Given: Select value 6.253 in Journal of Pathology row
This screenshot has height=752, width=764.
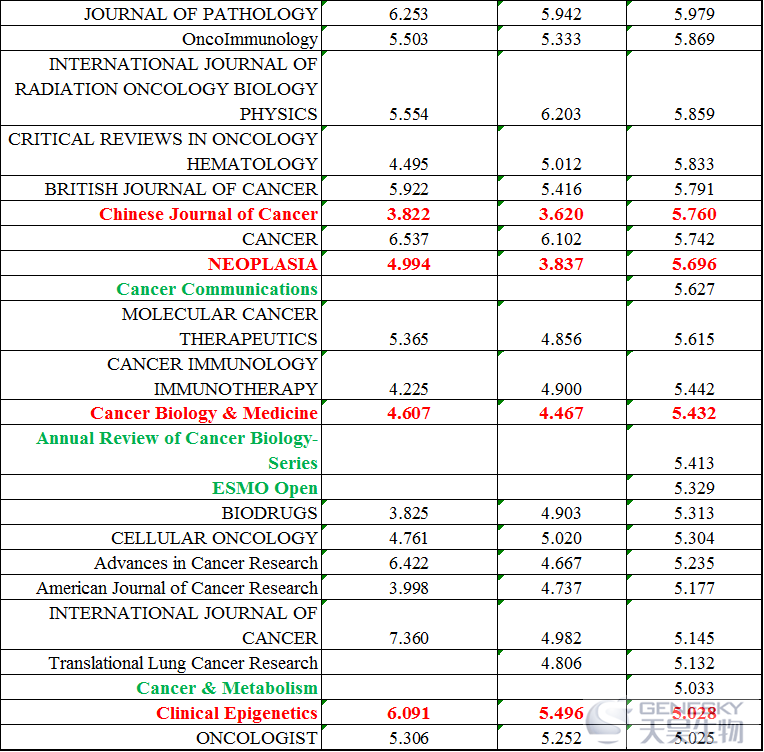Looking at the screenshot, I should (x=408, y=14).
